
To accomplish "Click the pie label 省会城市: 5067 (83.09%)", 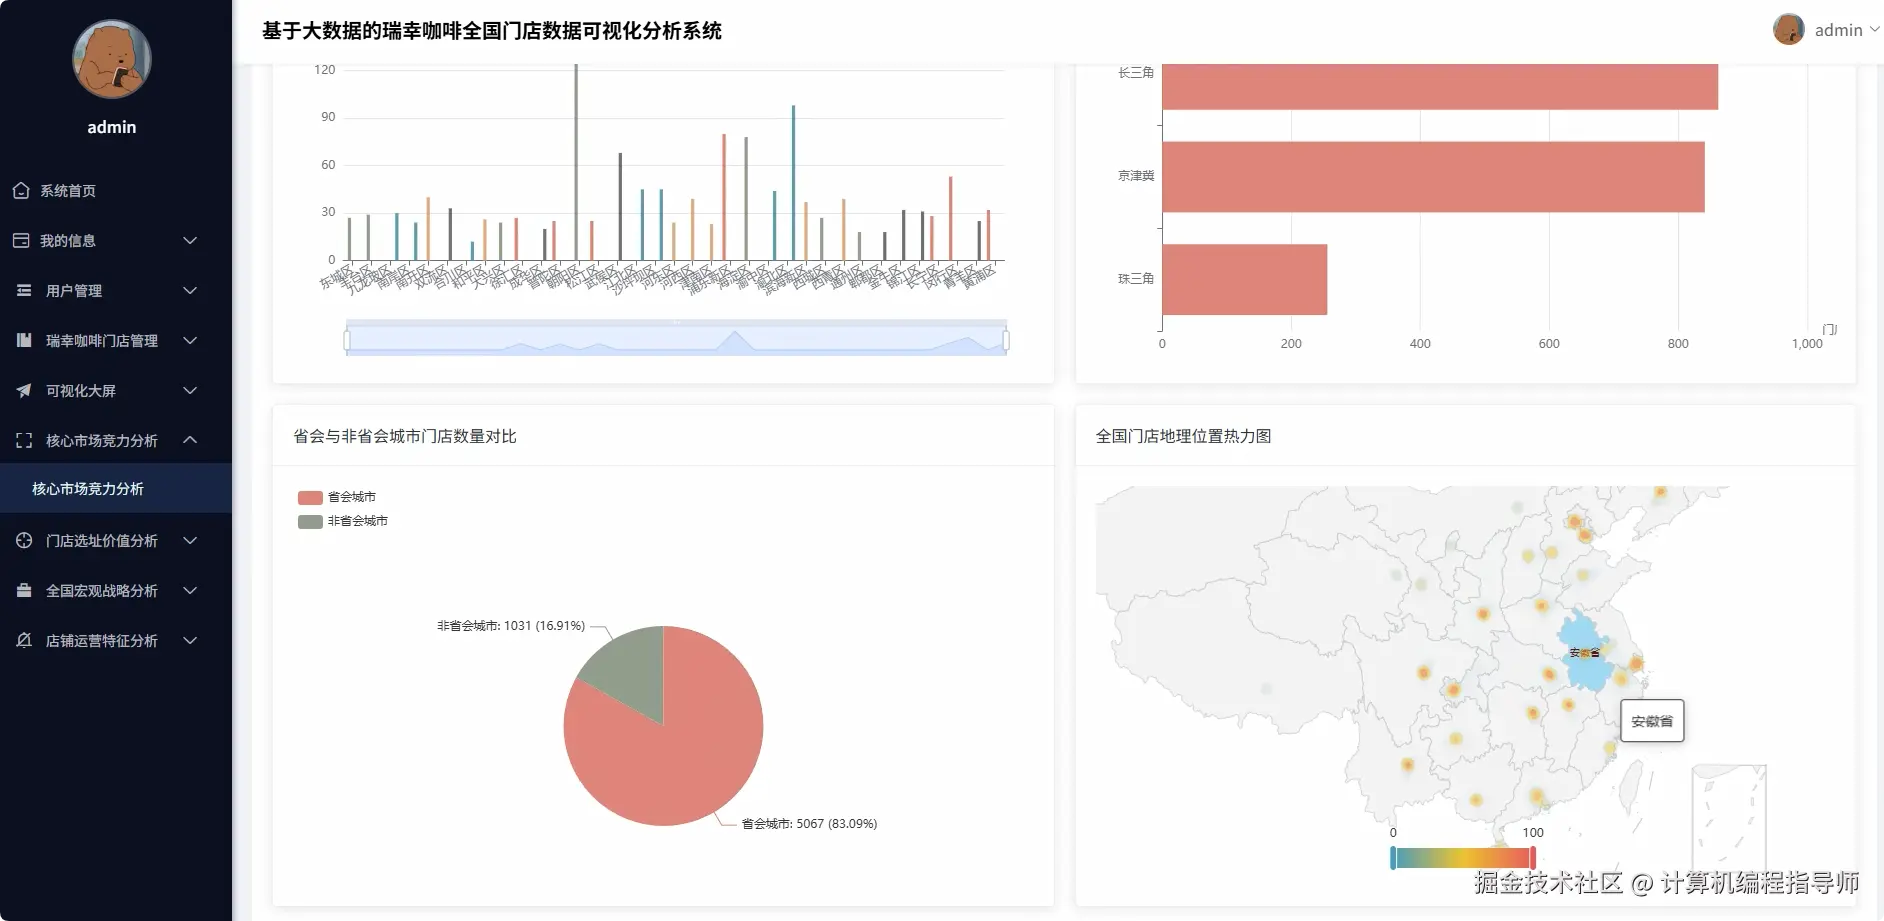I will [x=809, y=824].
